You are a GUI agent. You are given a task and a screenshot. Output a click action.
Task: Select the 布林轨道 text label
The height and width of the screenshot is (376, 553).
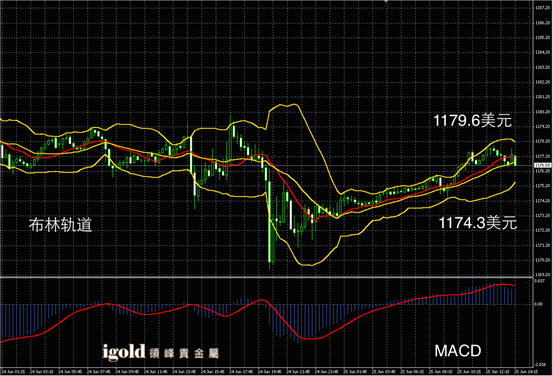[x=61, y=225]
